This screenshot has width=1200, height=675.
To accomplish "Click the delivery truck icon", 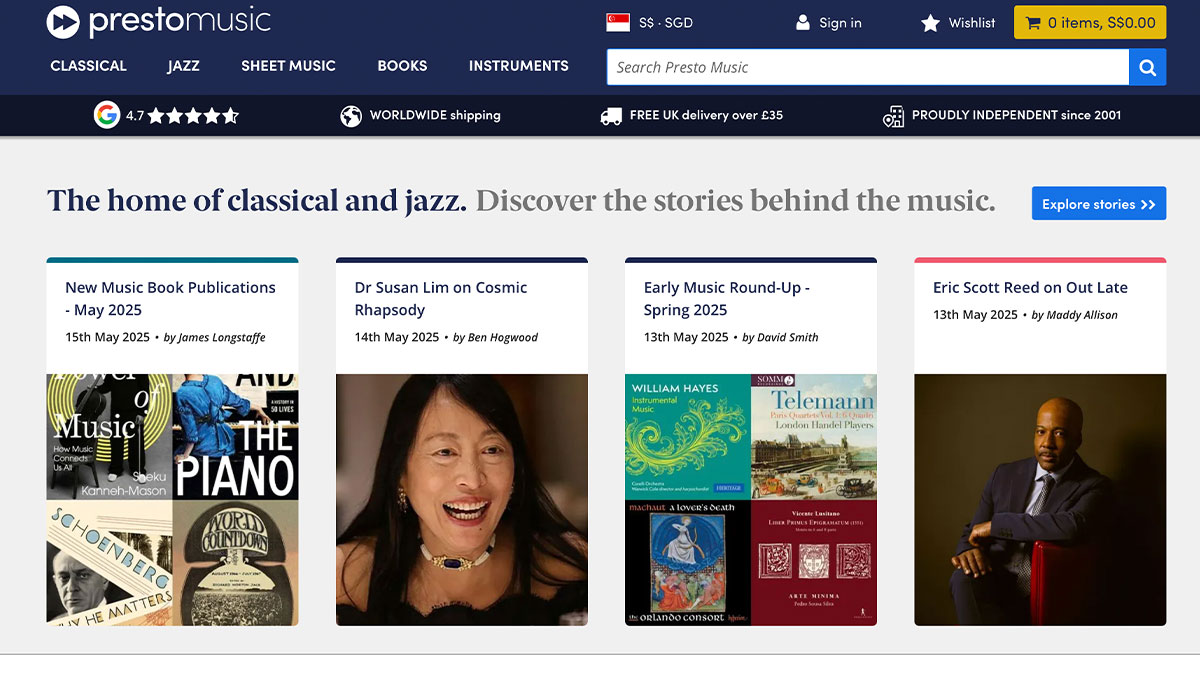I will (x=611, y=116).
